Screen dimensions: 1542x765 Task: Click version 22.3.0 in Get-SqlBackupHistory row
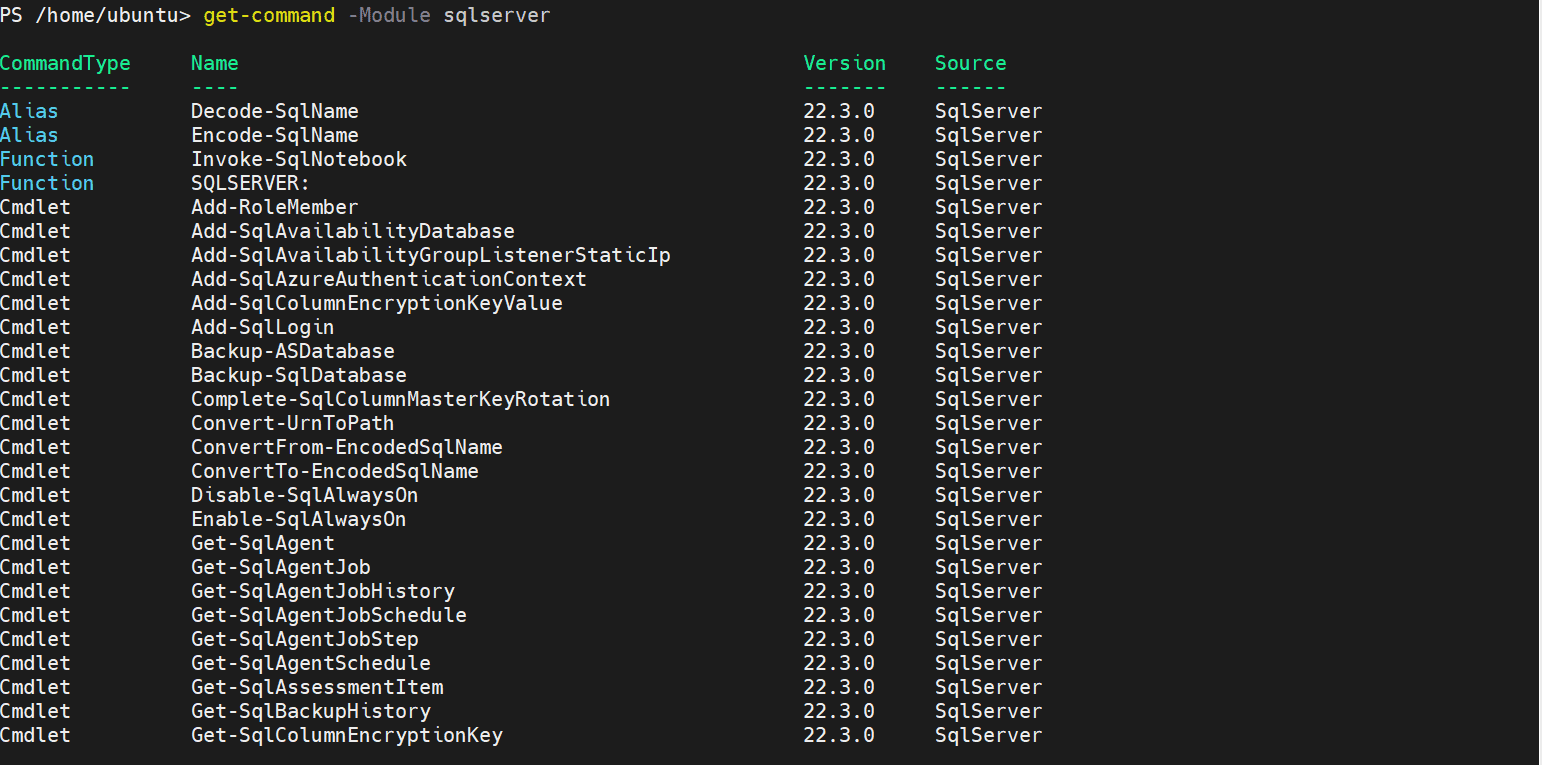839,711
